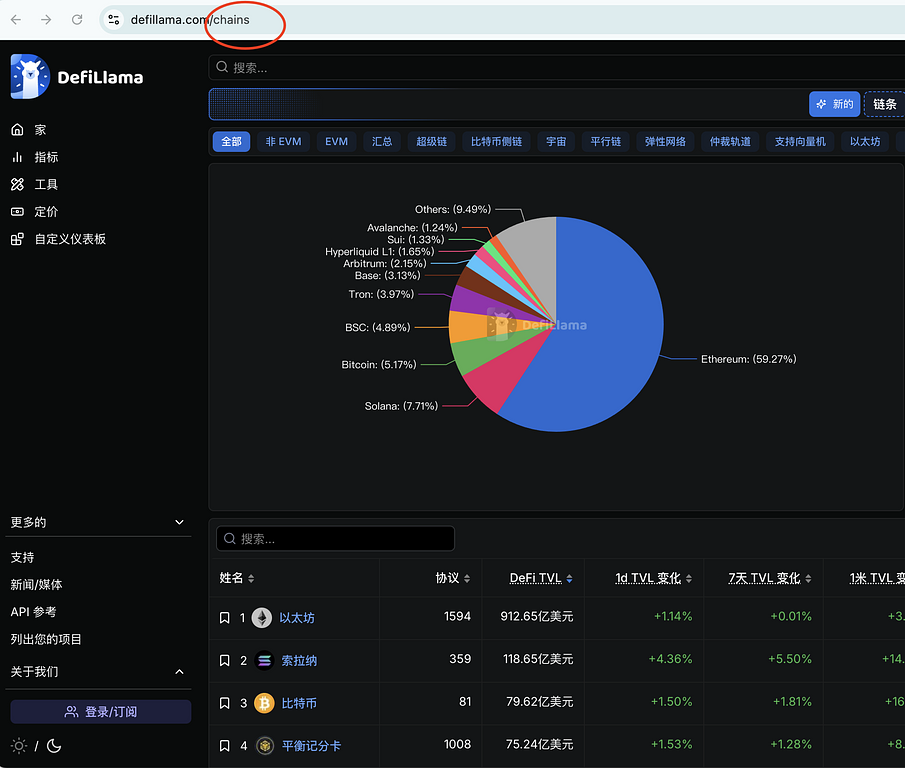
Task: Switch to dark mode moon icon
Action: pos(54,746)
